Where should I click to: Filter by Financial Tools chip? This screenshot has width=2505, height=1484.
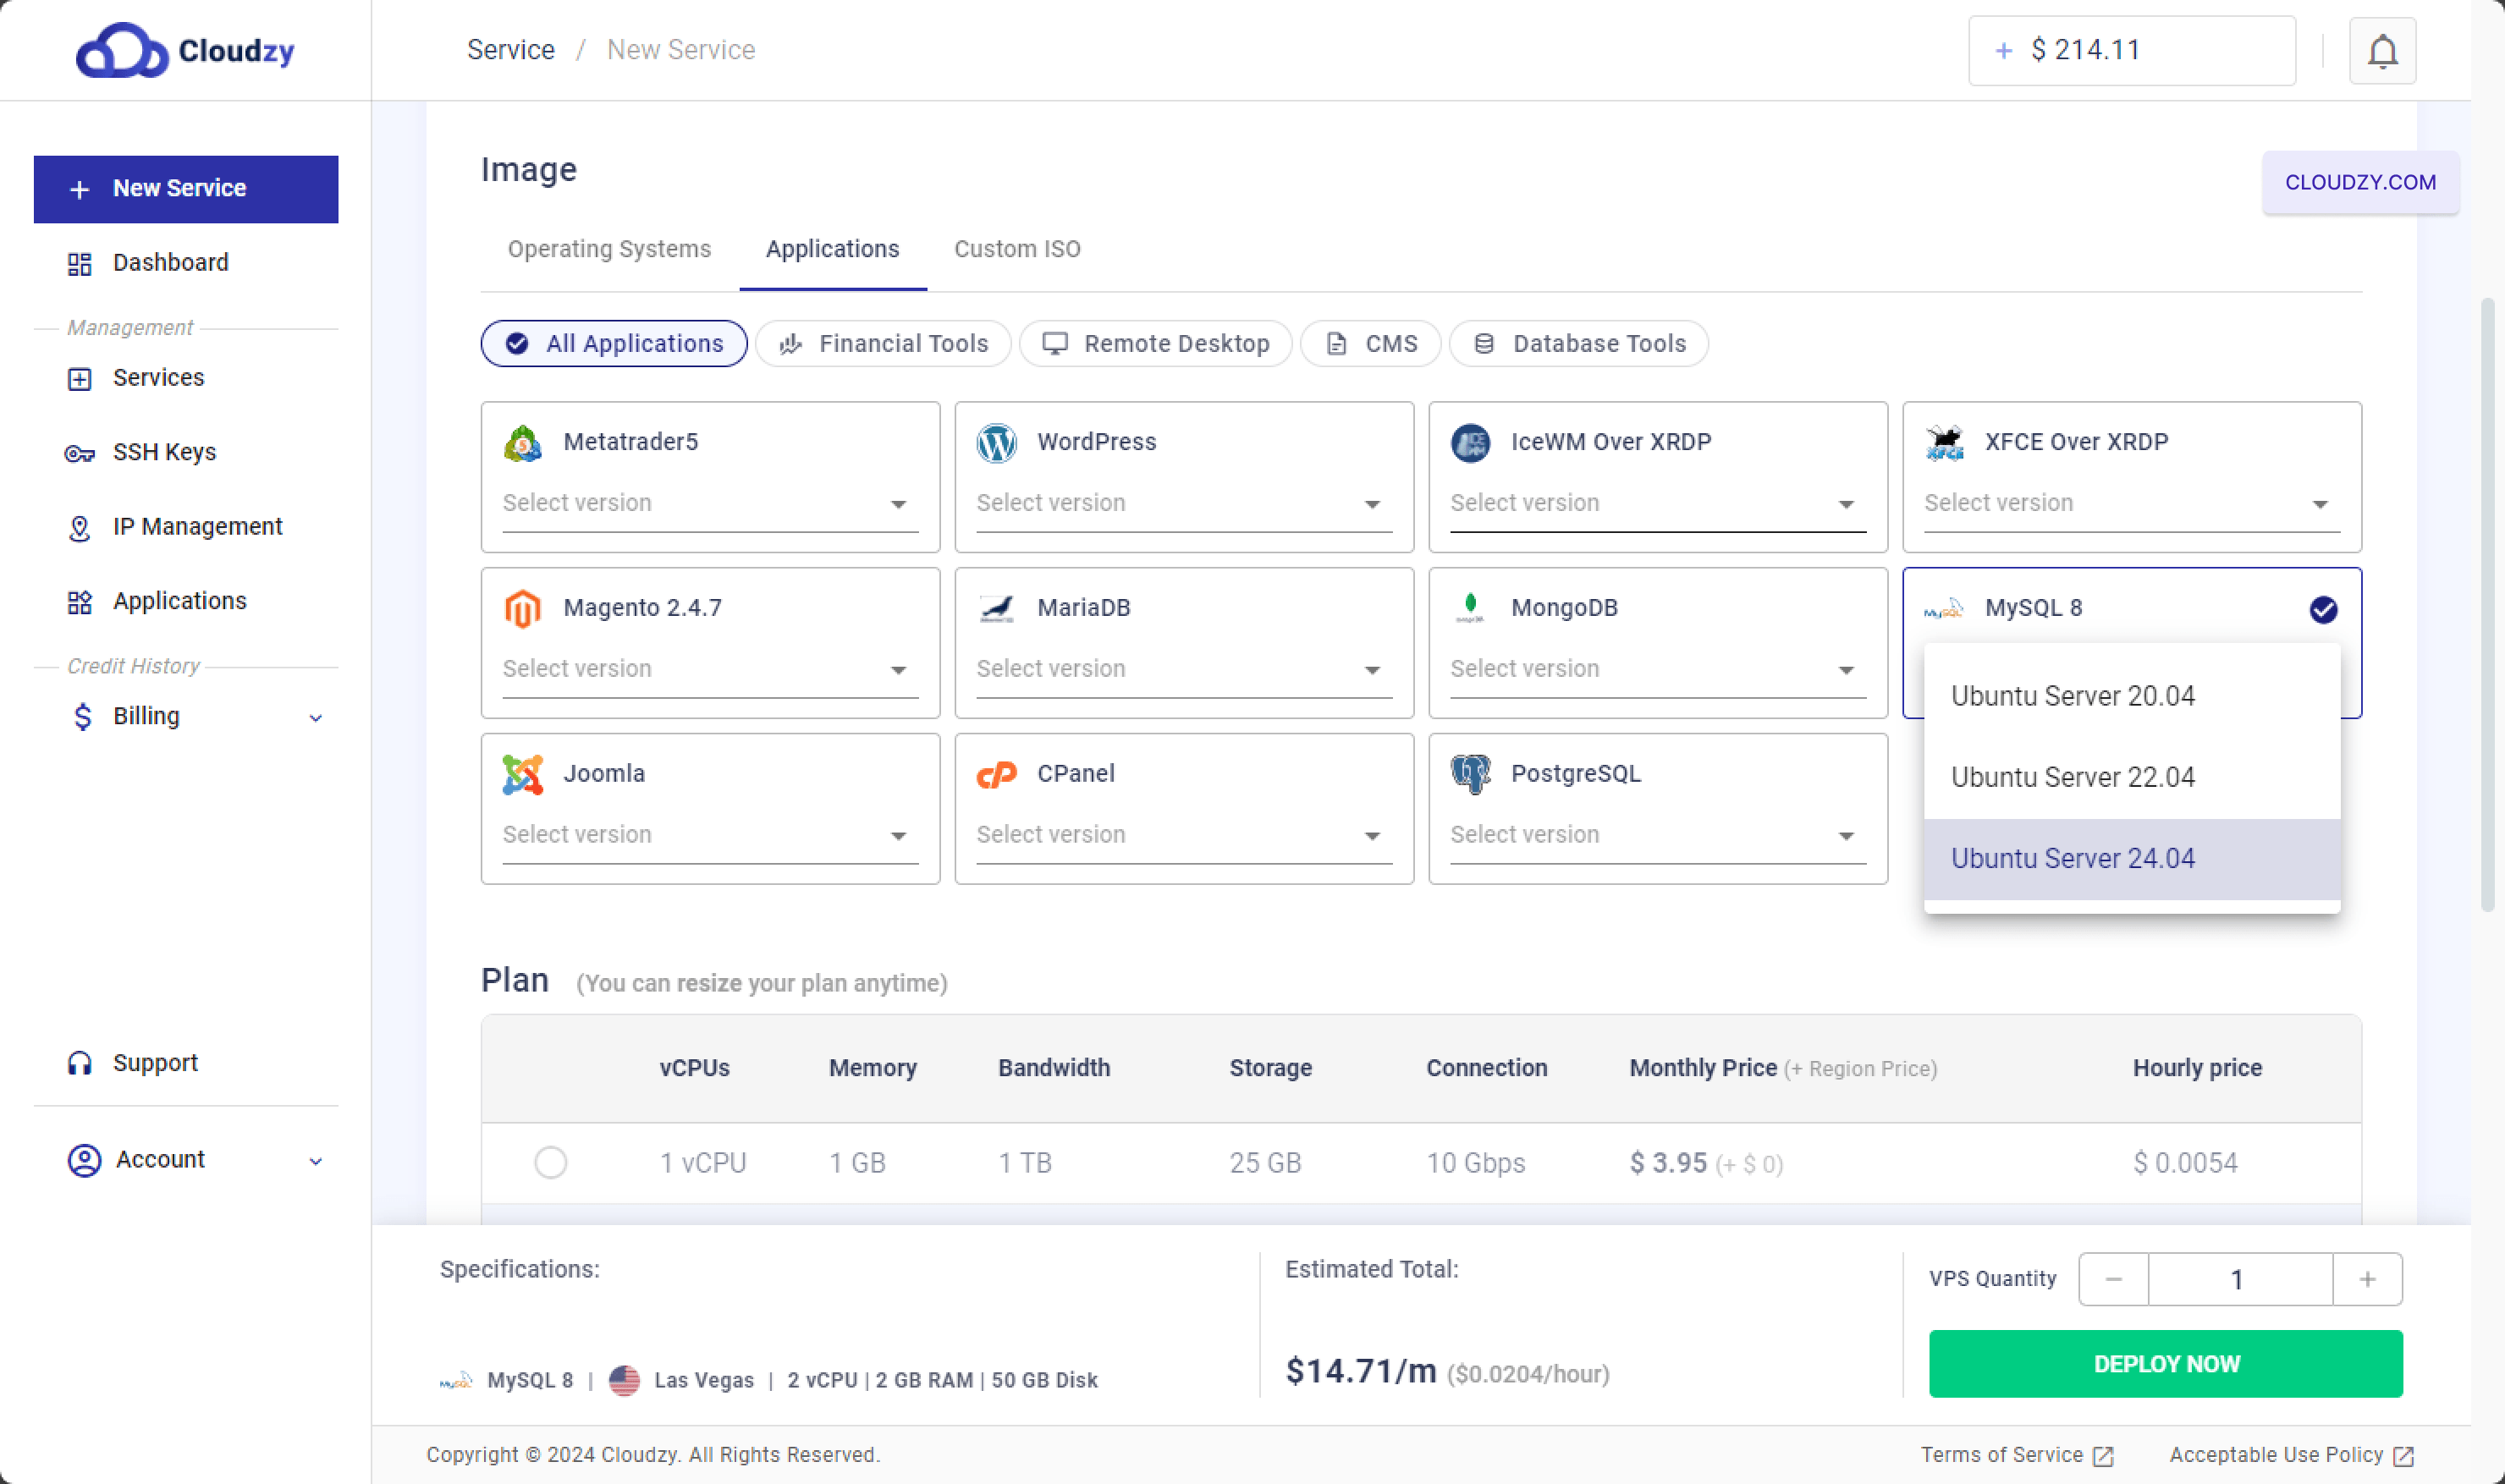click(884, 344)
